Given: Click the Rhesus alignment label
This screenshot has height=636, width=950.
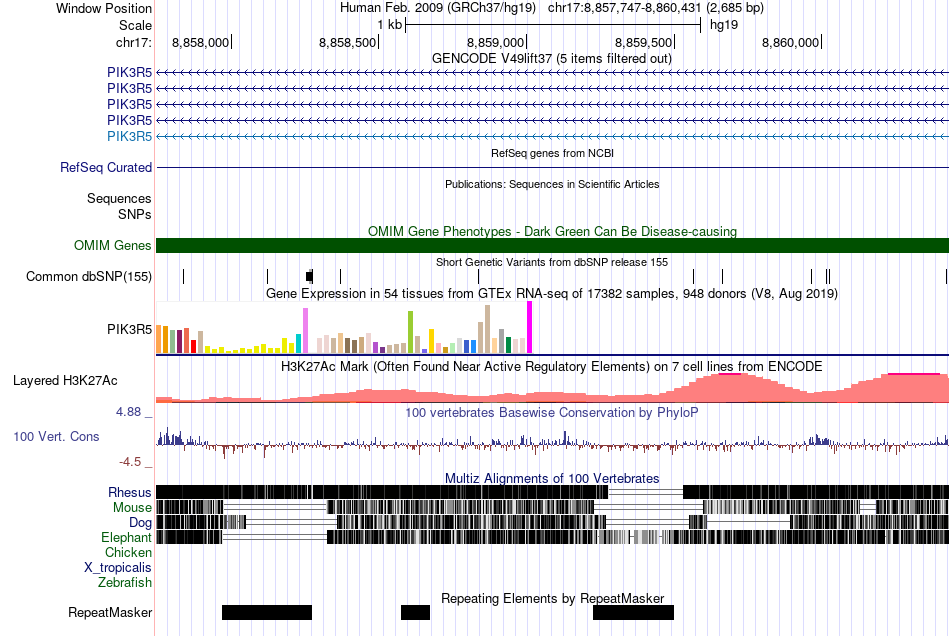Looking at the screenshot, I should point(130,492).
